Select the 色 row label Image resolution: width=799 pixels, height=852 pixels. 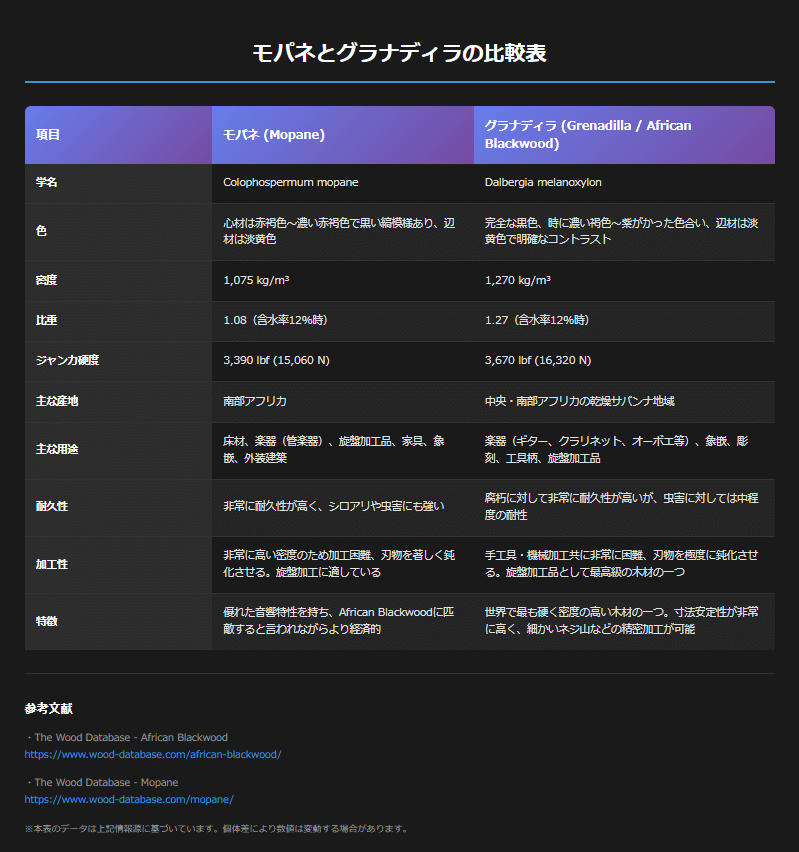pos(41,231)
